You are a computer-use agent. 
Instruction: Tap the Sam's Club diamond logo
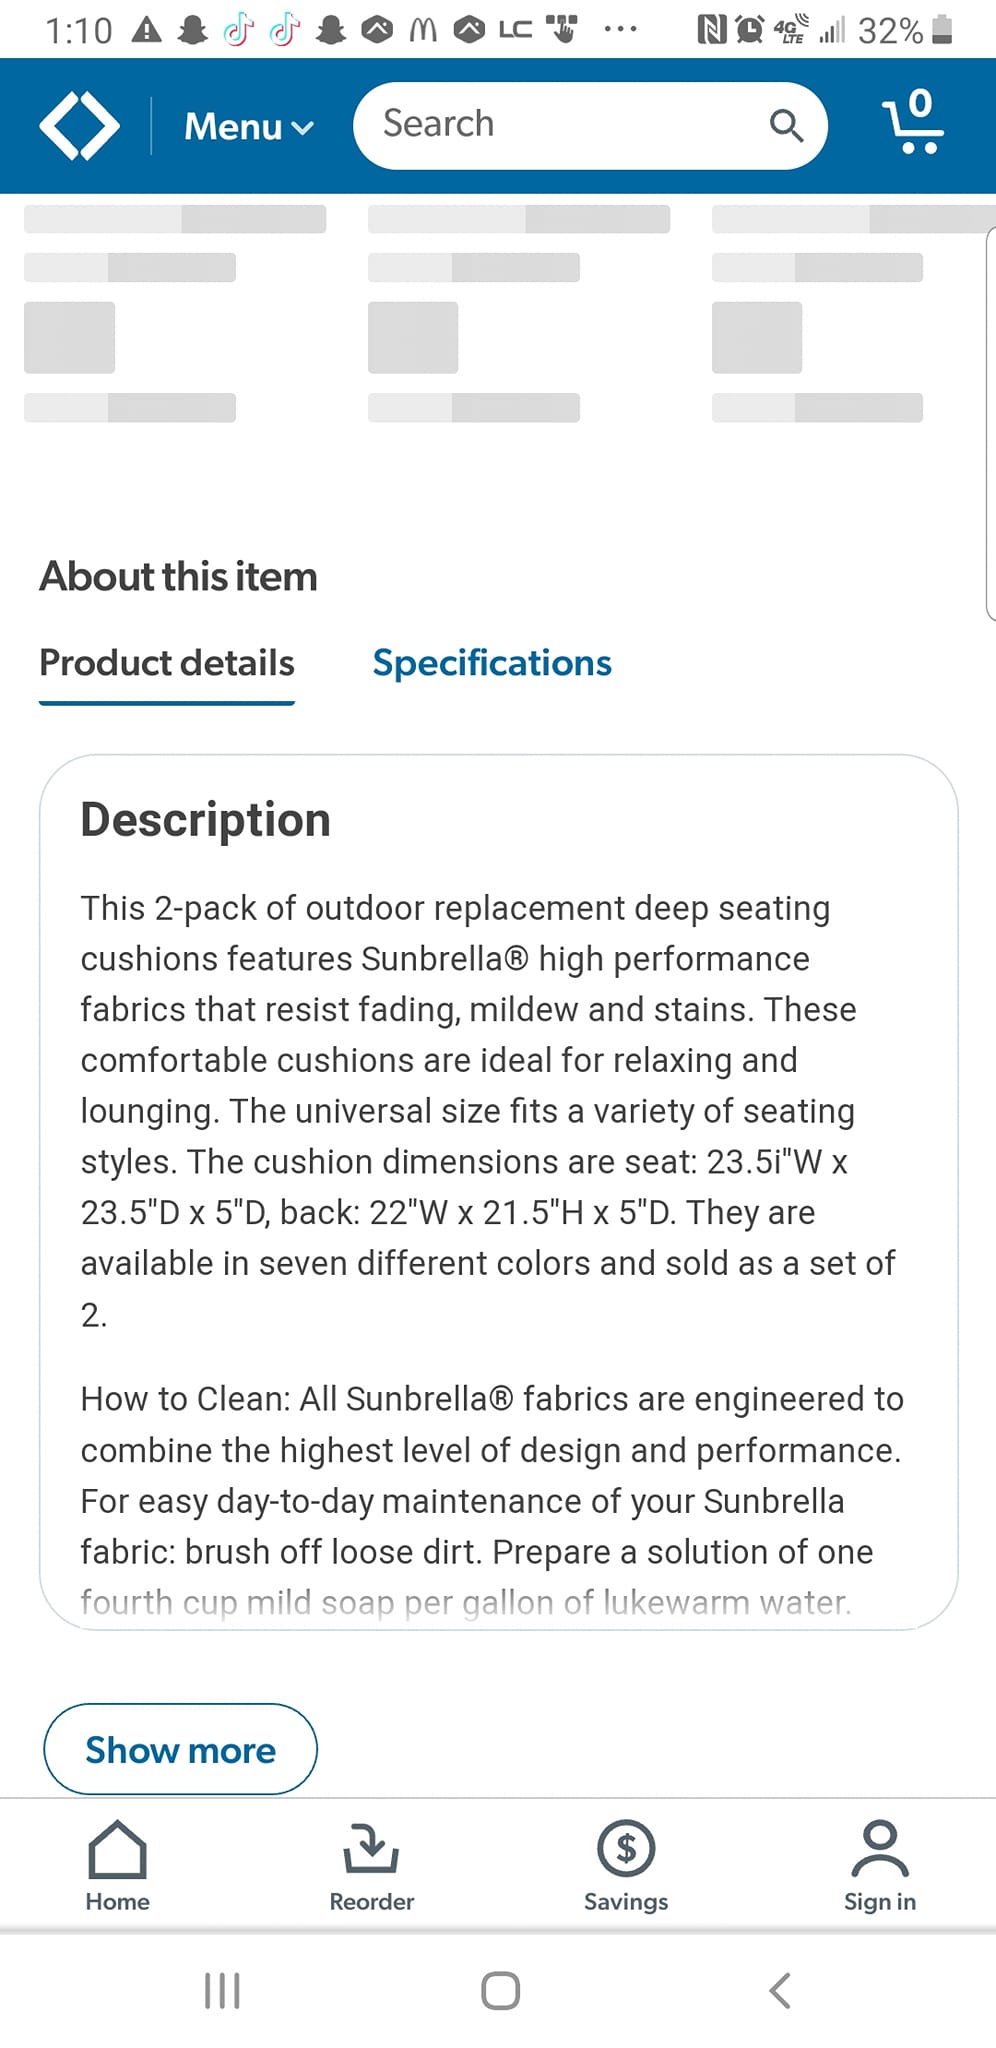[79, 126]
